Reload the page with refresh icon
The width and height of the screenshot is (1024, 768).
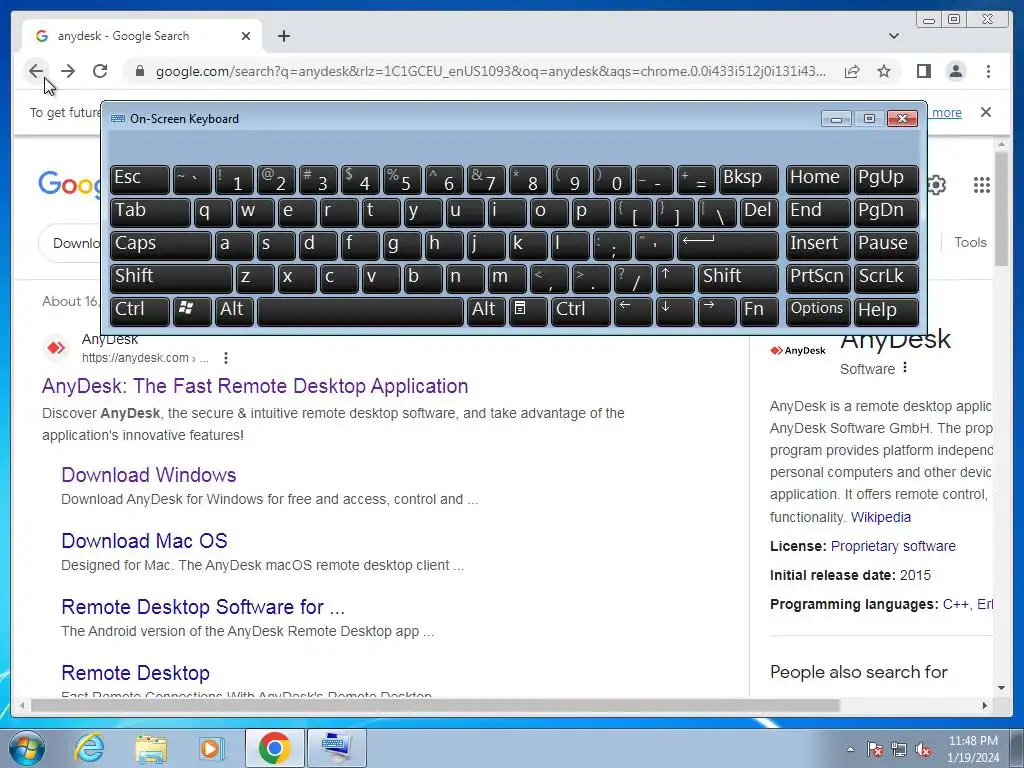[100, 71]
